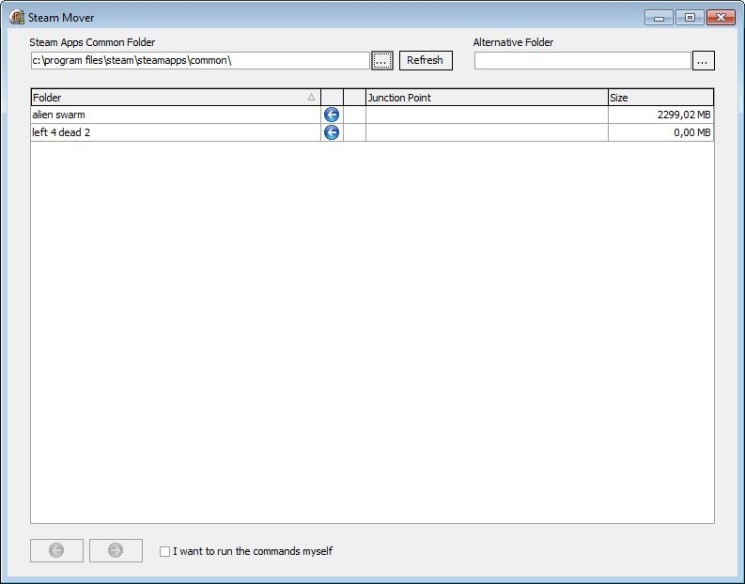Screen dimensions: 745x584
Task: Browse for the Steam Apps Common Folder
Action: pos(382,60)
